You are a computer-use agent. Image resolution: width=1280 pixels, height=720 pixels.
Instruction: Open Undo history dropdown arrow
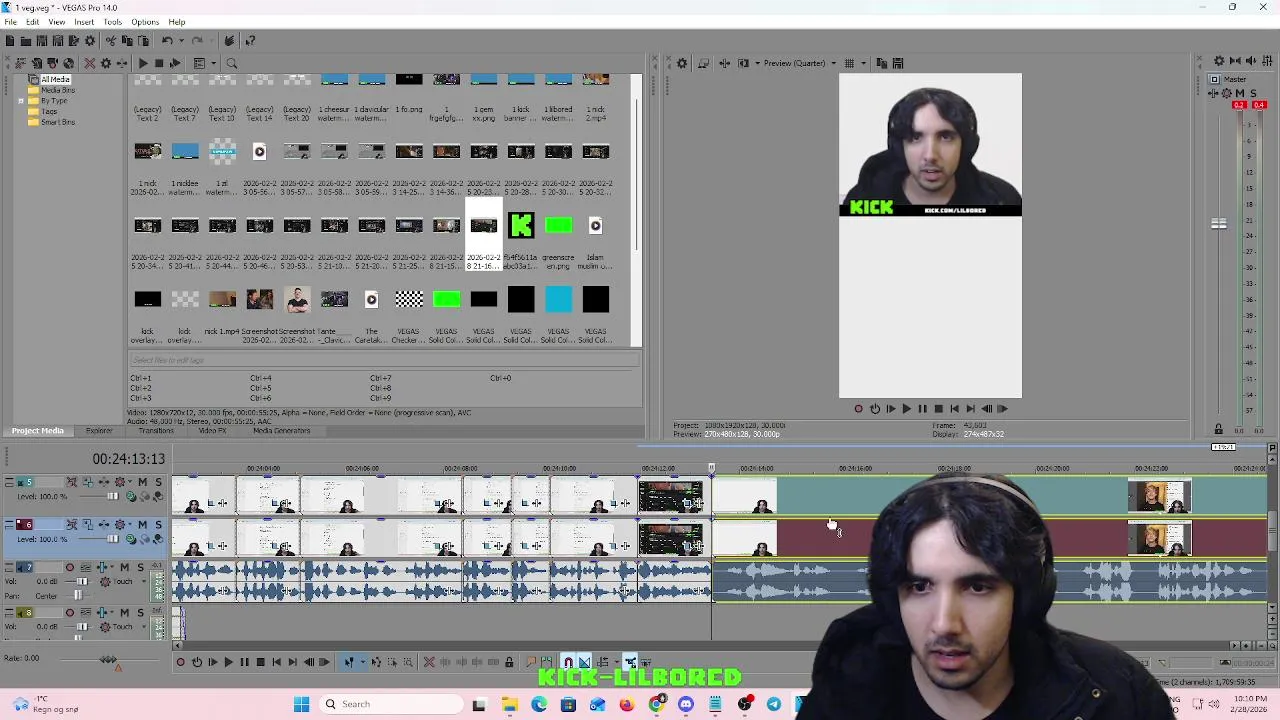point(182,41)
